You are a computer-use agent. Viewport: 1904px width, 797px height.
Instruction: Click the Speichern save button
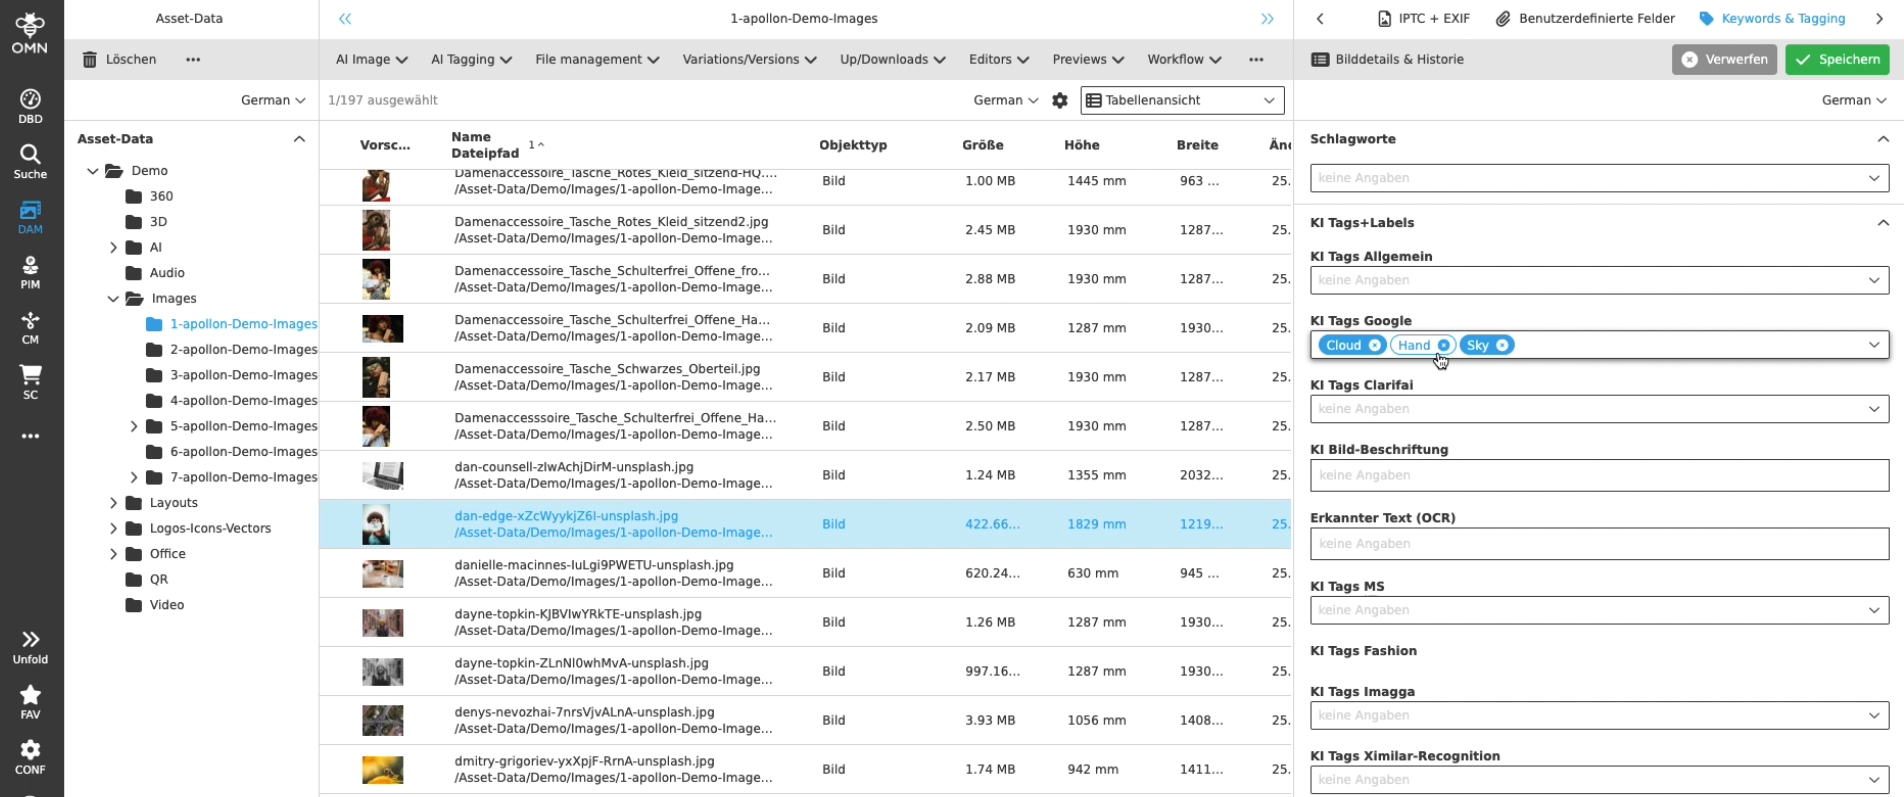coord(1837,60)
